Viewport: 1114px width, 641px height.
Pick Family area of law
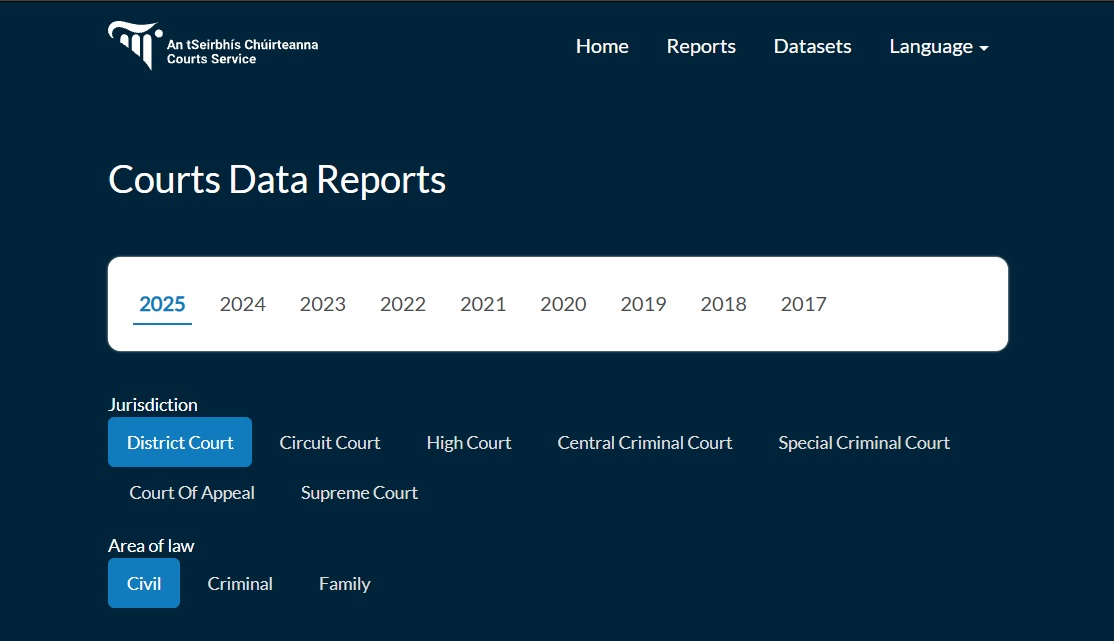(x=345, y=583)
